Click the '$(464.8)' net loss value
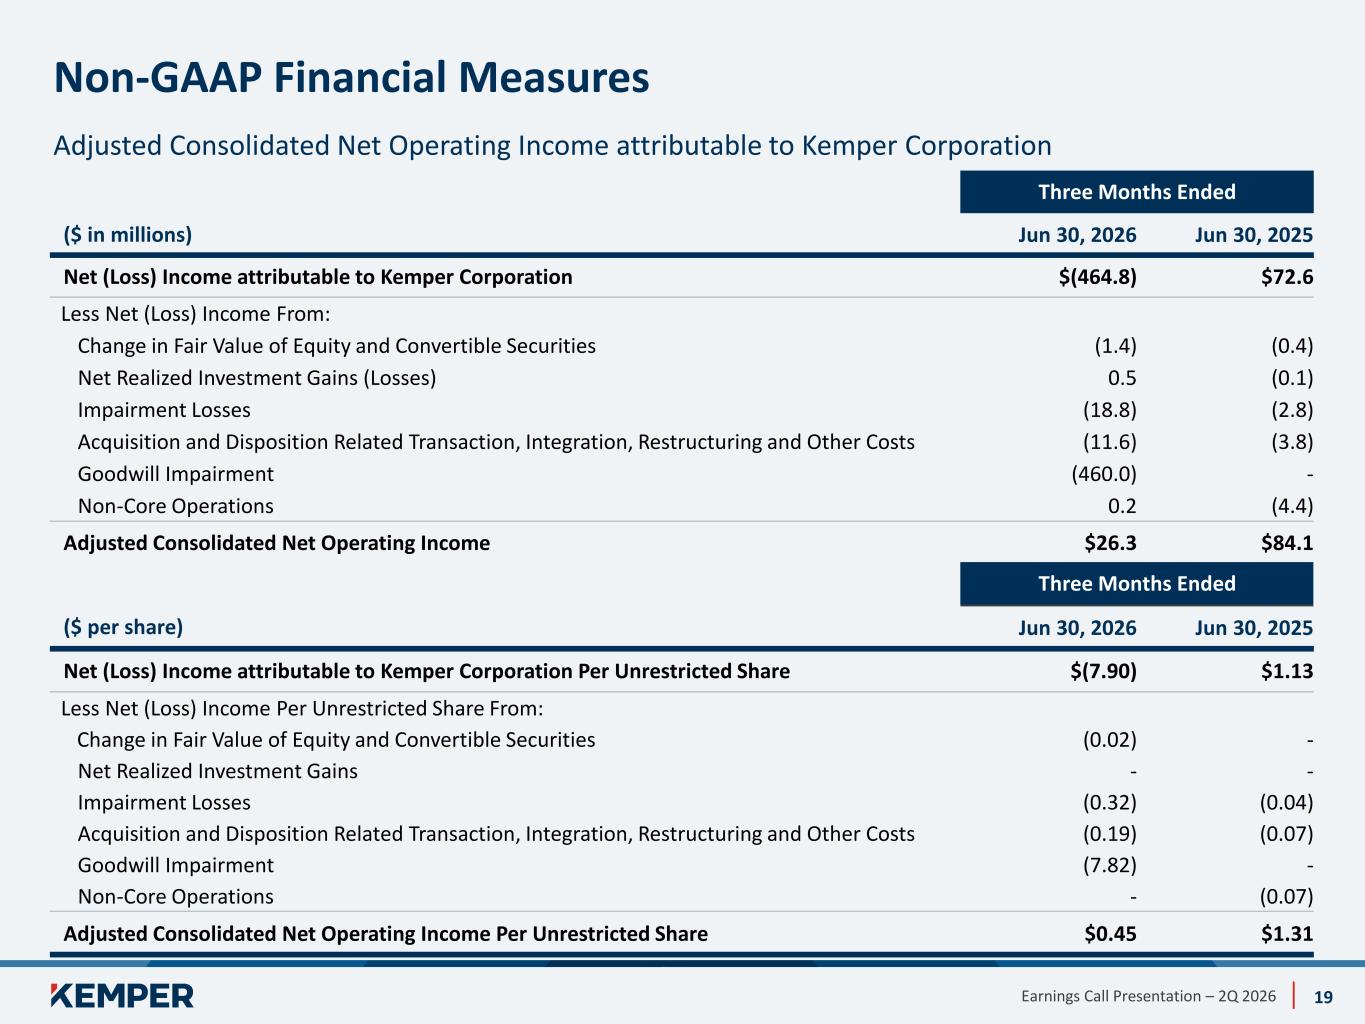The height and width of the screenshot is (1024, 1365). coord(1097,277)
